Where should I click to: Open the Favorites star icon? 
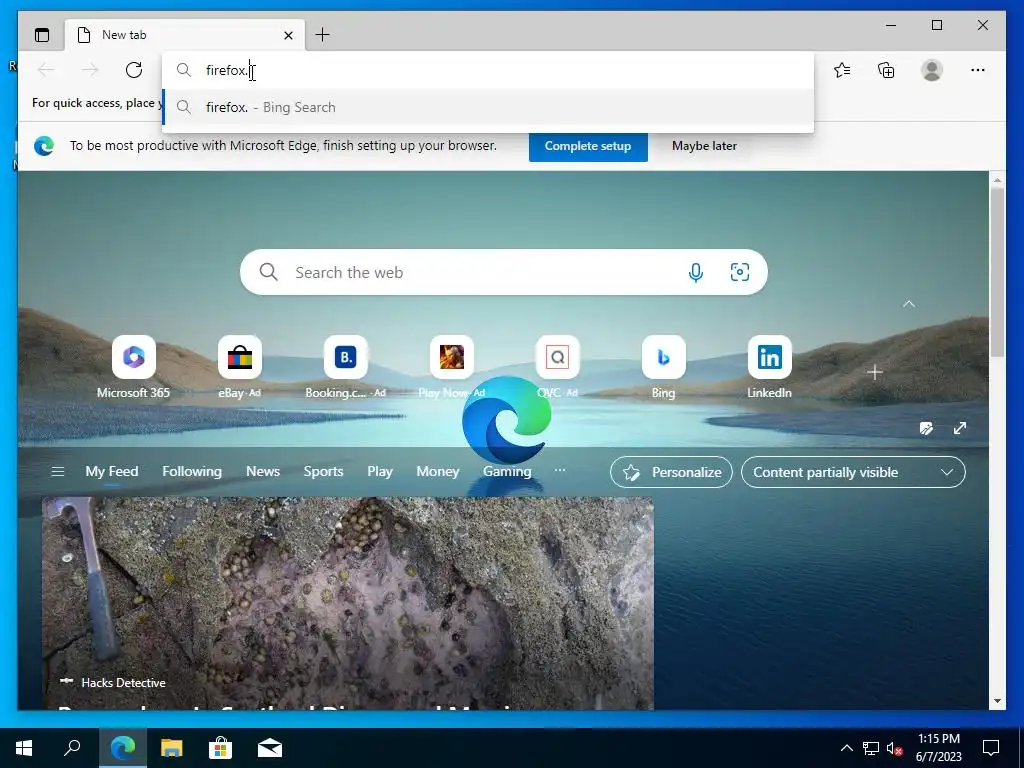842,70
